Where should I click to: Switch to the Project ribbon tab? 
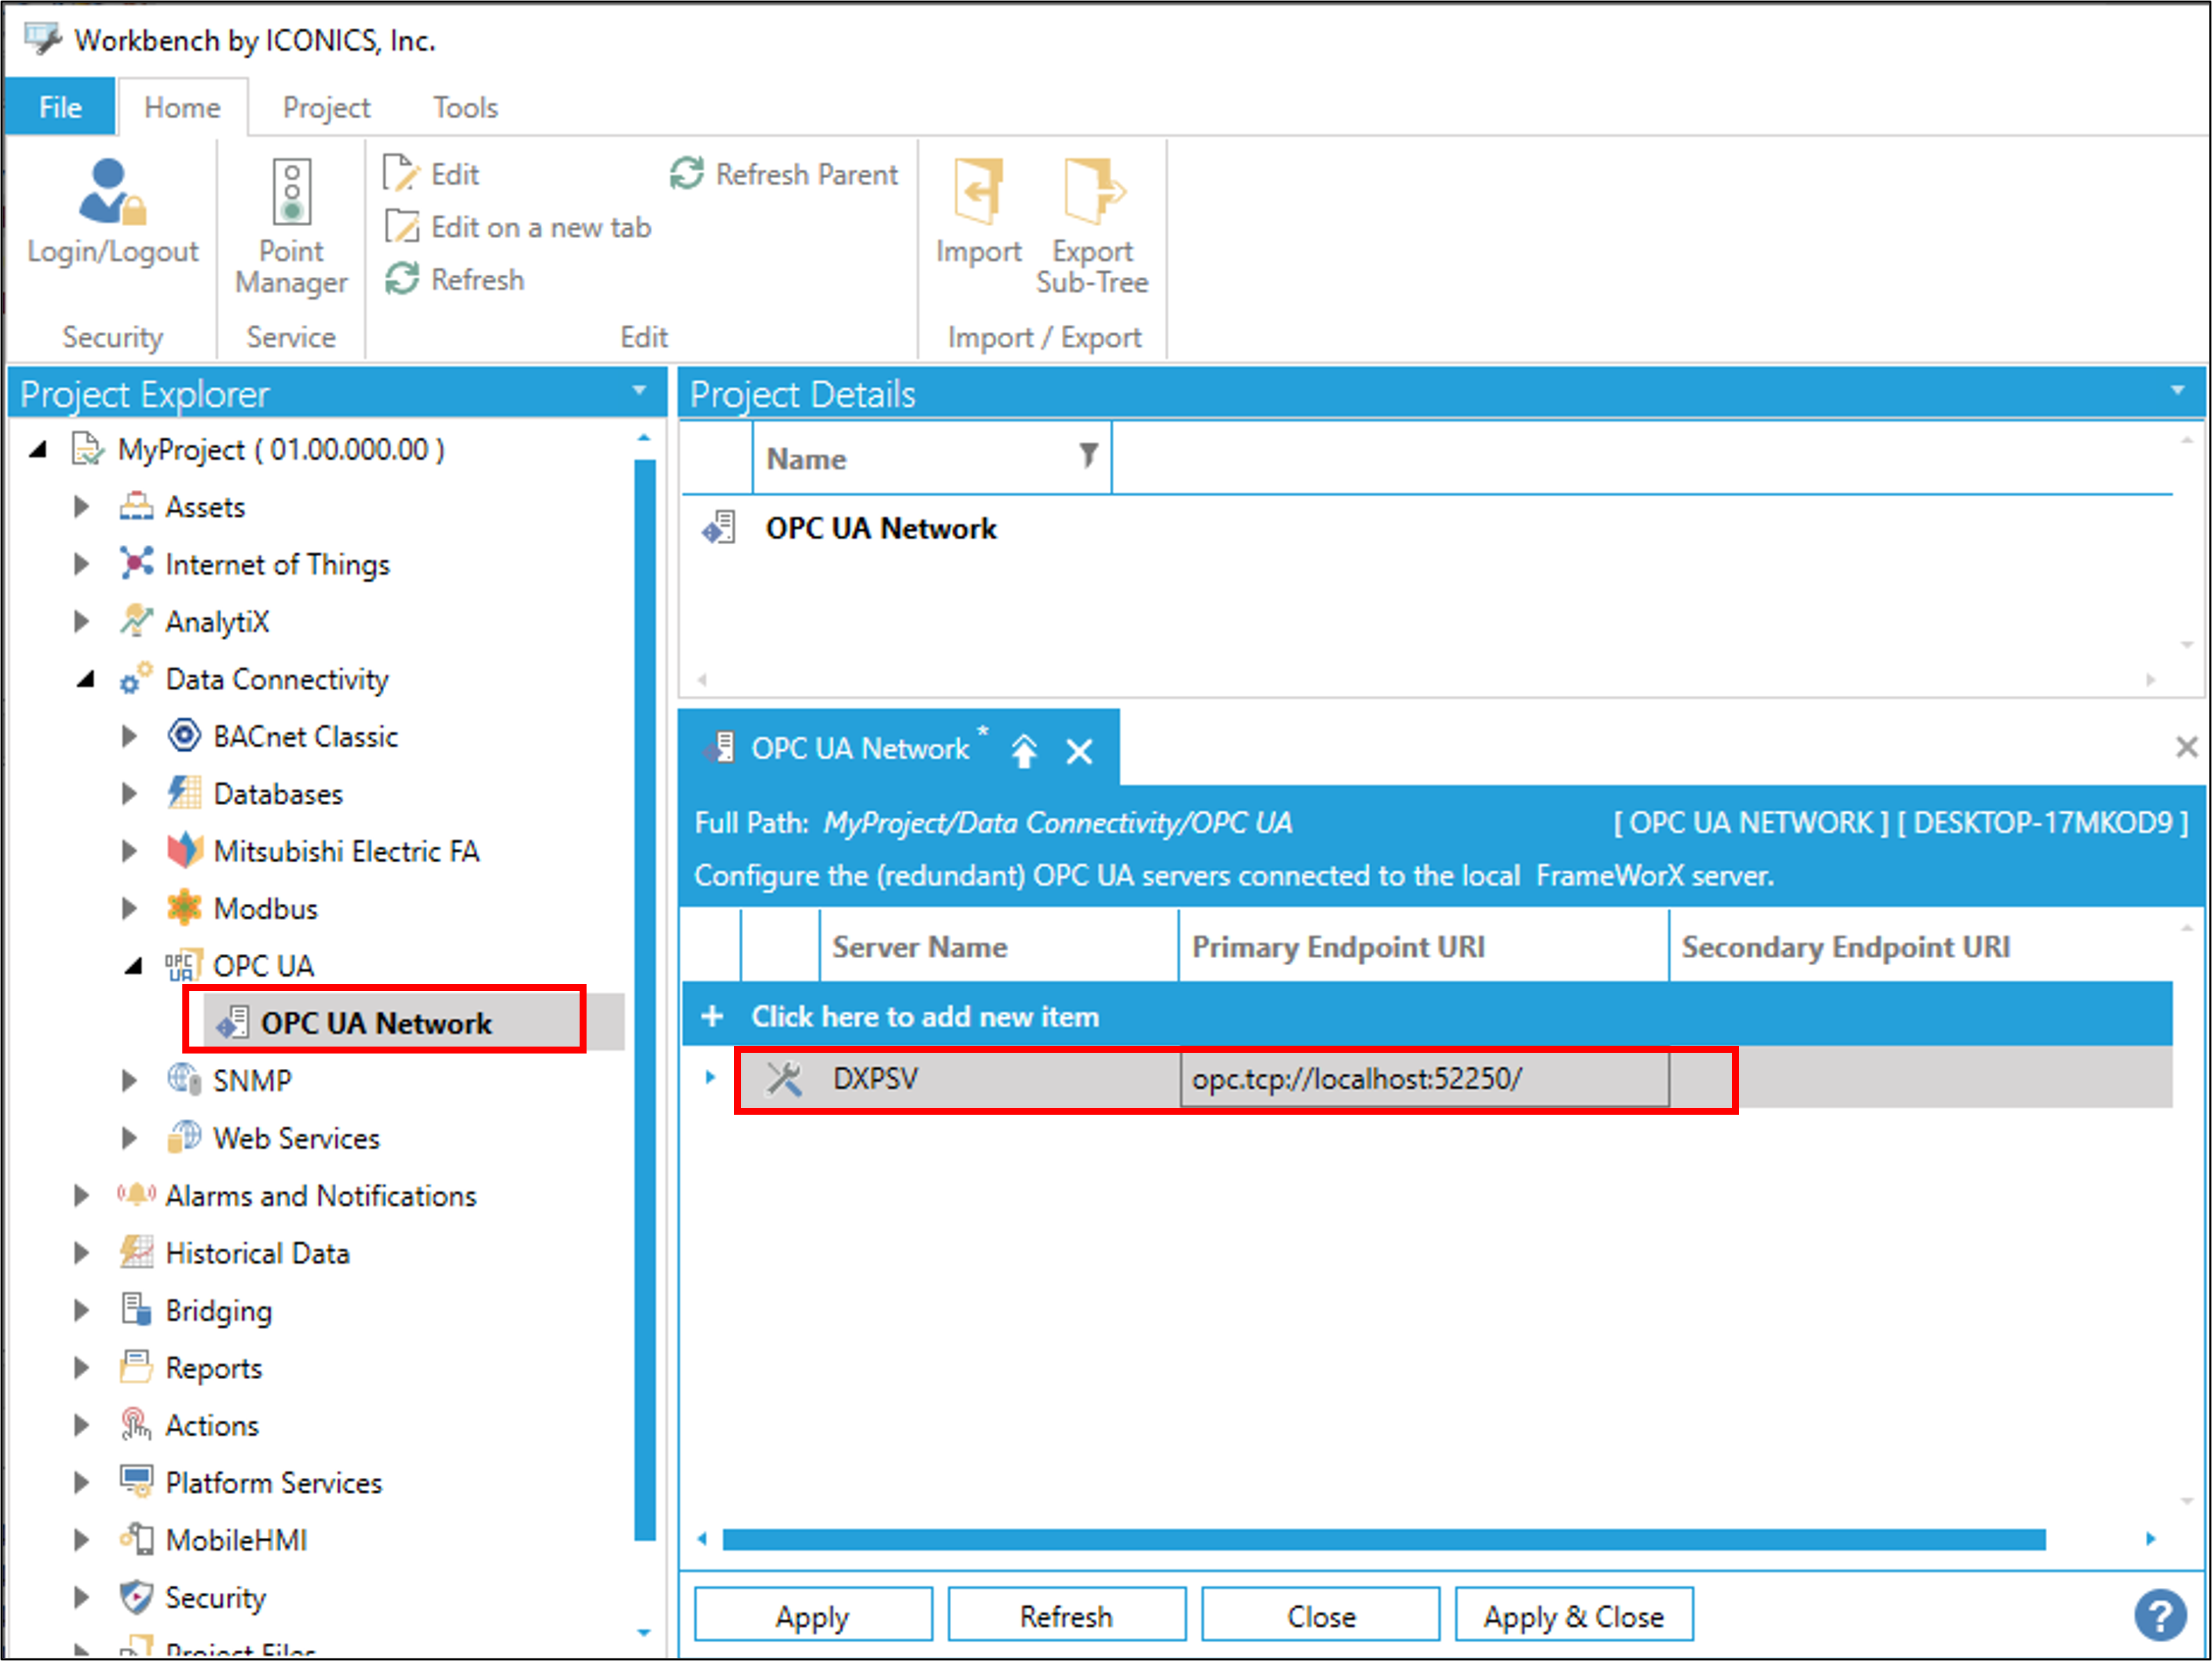[x=326, y=107]
